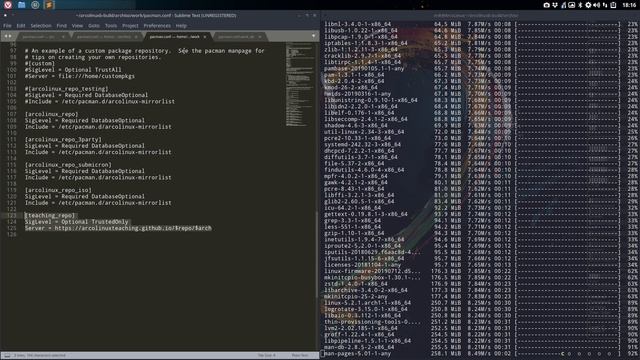
Task: Click the panel clock showing 18:16
Action: pos(629,5)
